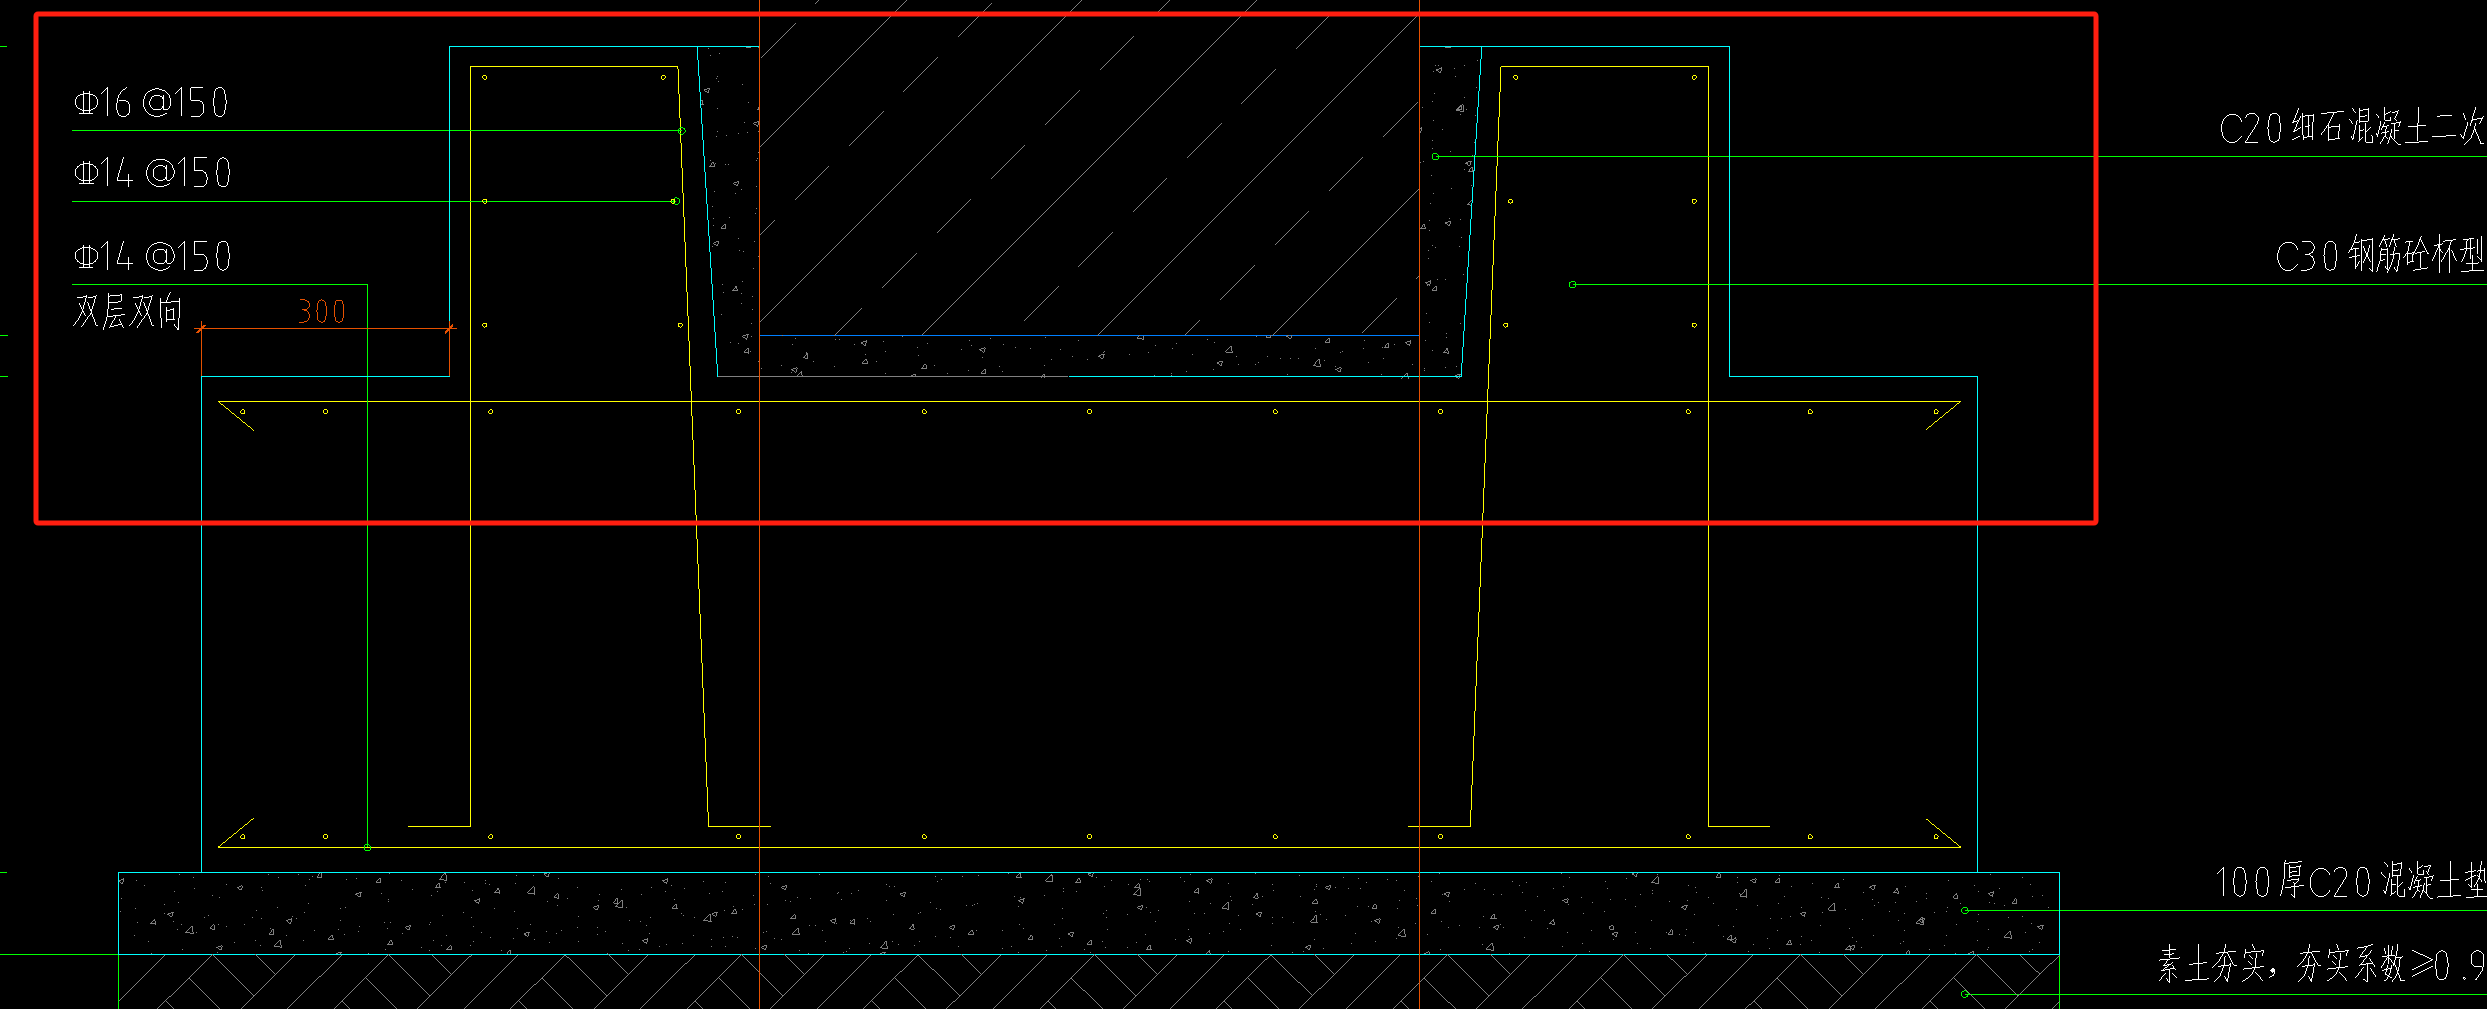Select the 100厚C20混凝土垫 label
This screenshot has height=1009, width=2487.
(2350, 881)
